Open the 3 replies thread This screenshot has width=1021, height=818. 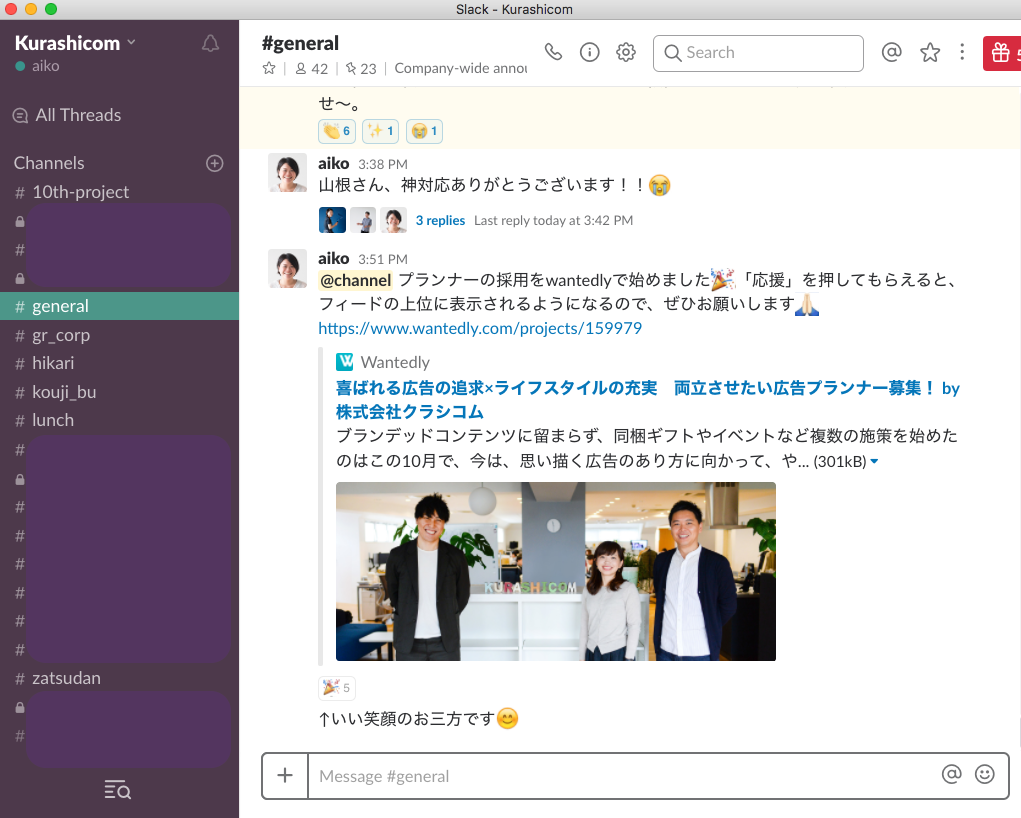[440, 220]
